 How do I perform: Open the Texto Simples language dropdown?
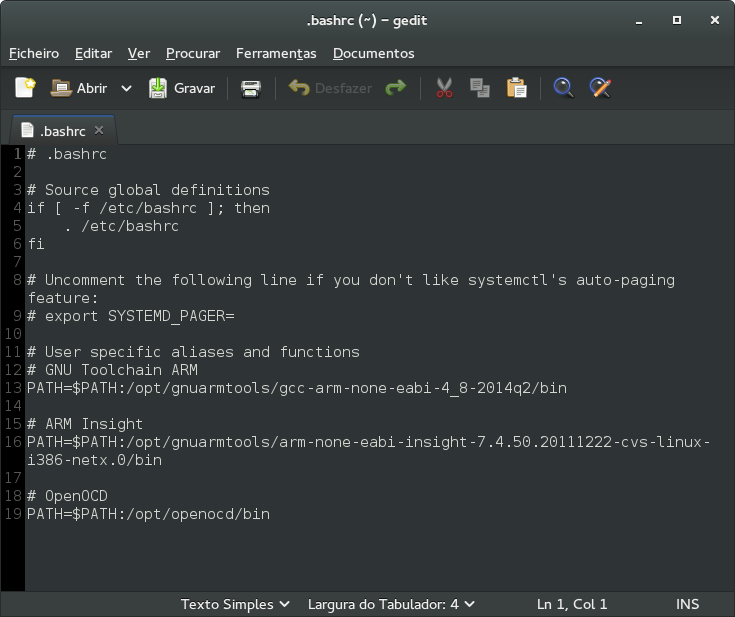235,604
